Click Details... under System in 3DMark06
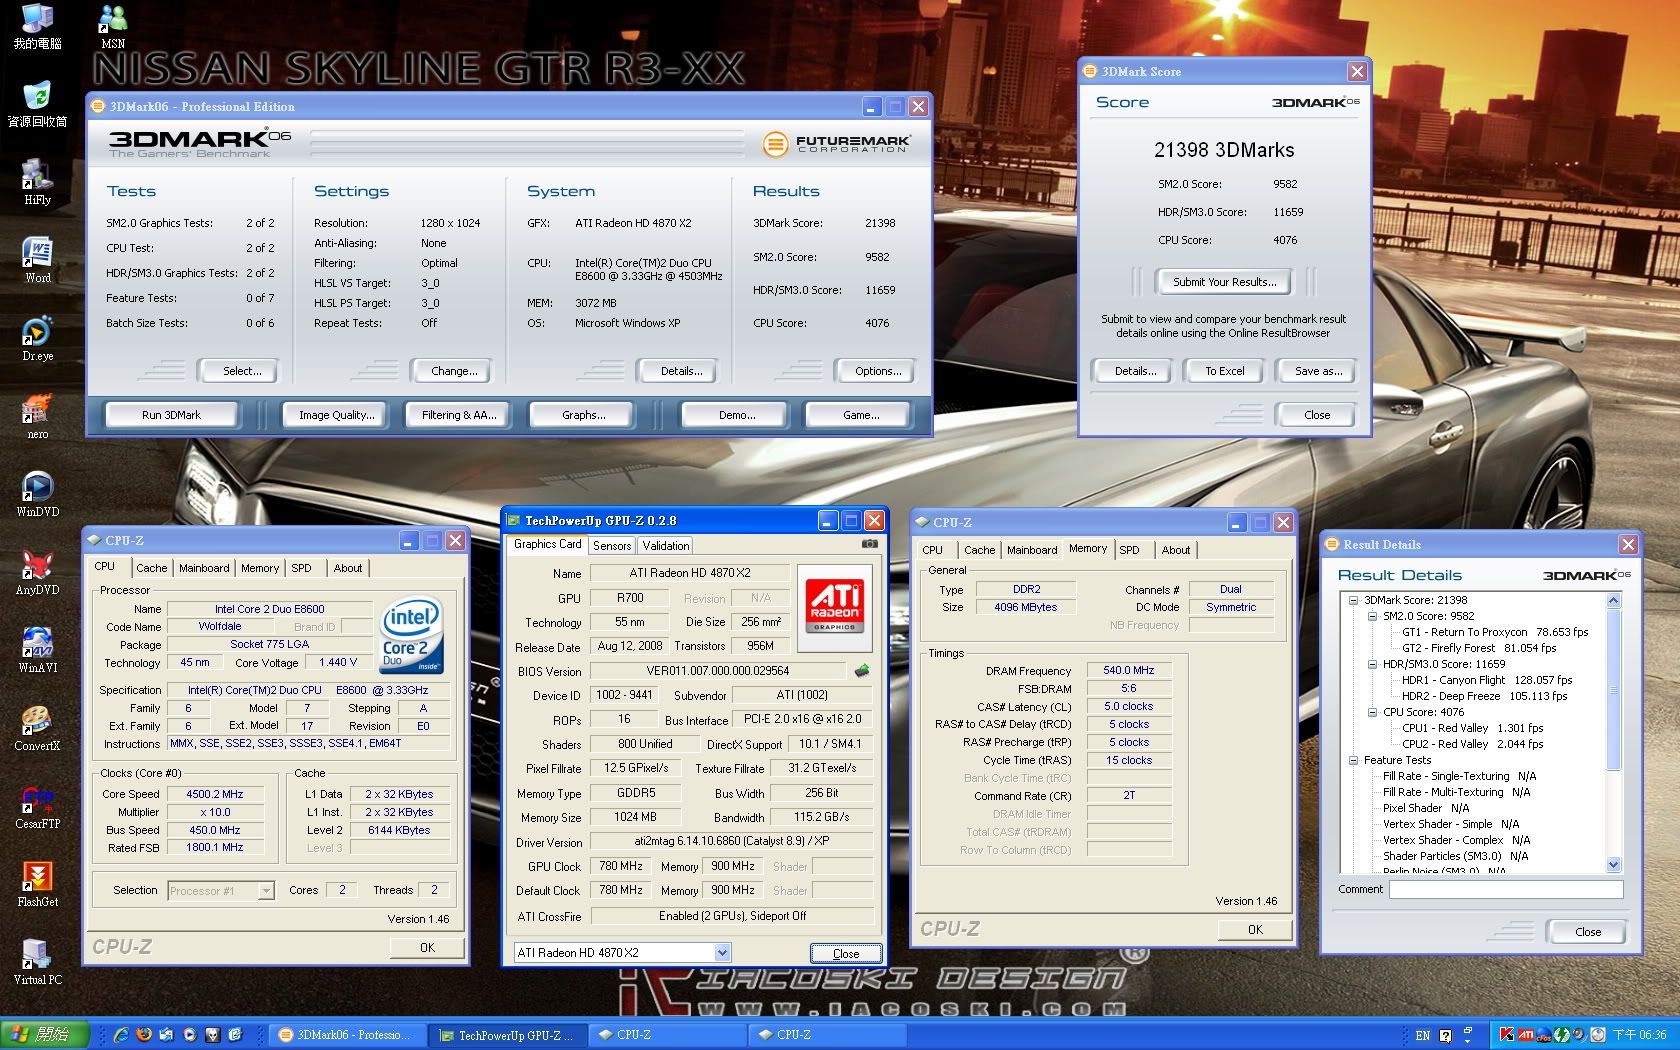 [681, 371]
